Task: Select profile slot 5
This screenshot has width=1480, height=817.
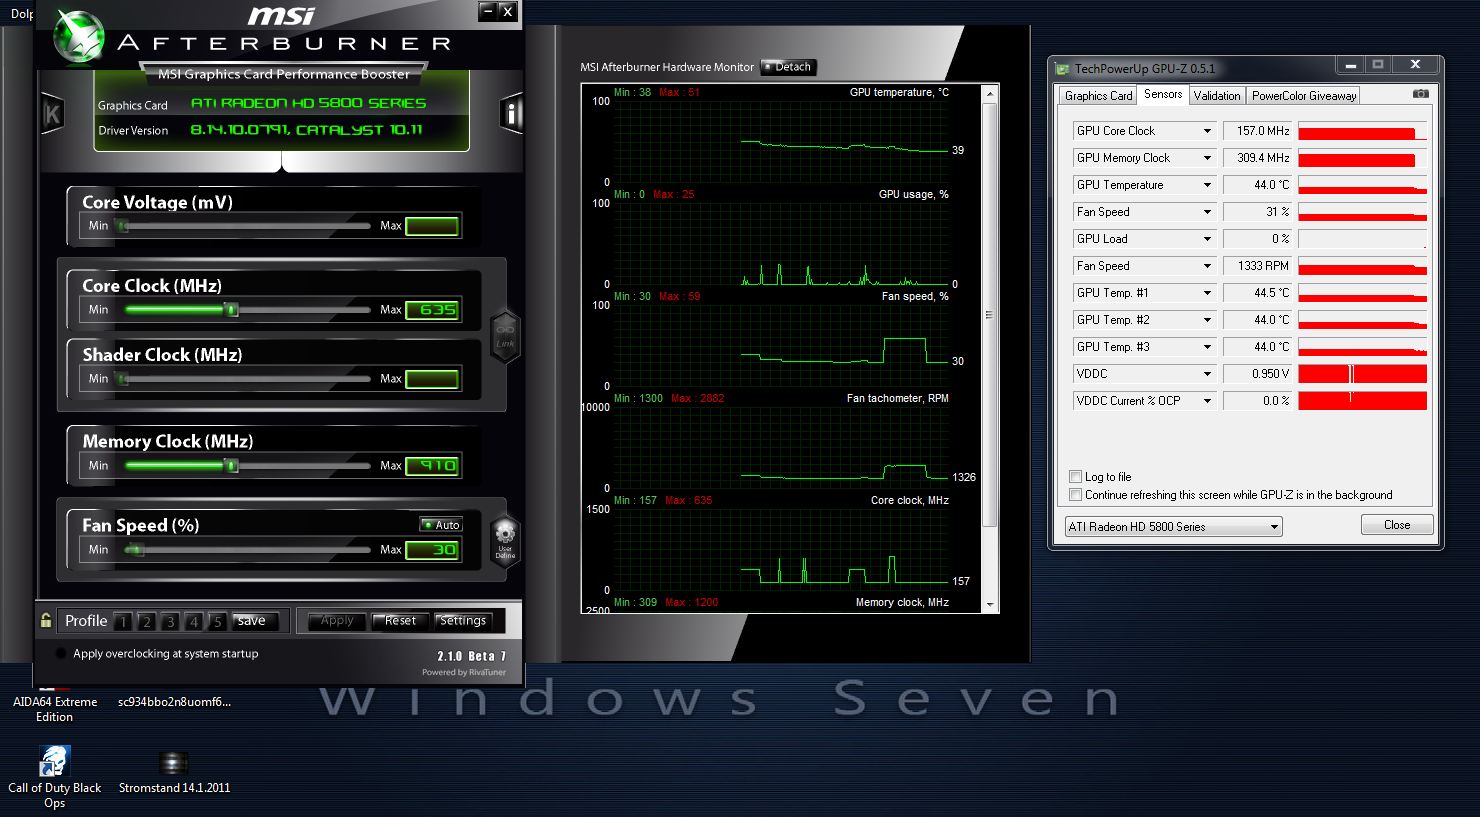Action: 217,621
